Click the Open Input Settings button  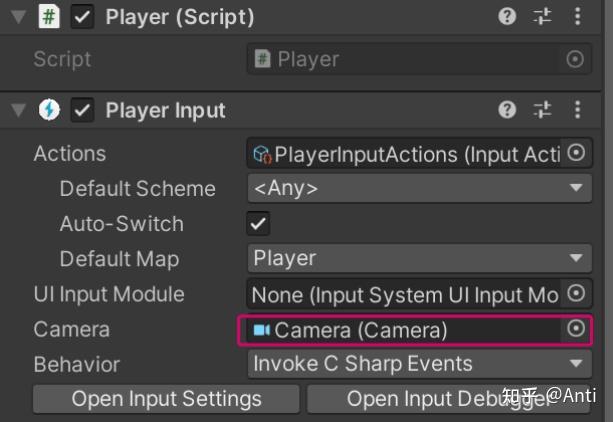click(x=166, y=399)
